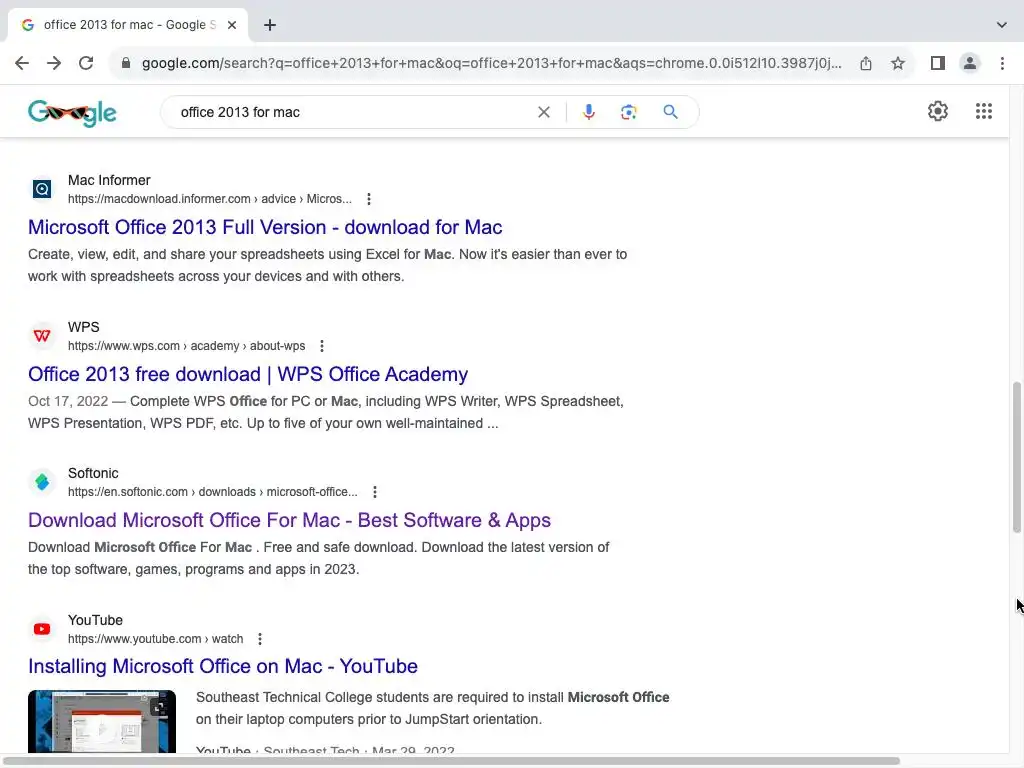Open WPS result favicon
This screenshot has width=1024, height=768.
[42, 336]
